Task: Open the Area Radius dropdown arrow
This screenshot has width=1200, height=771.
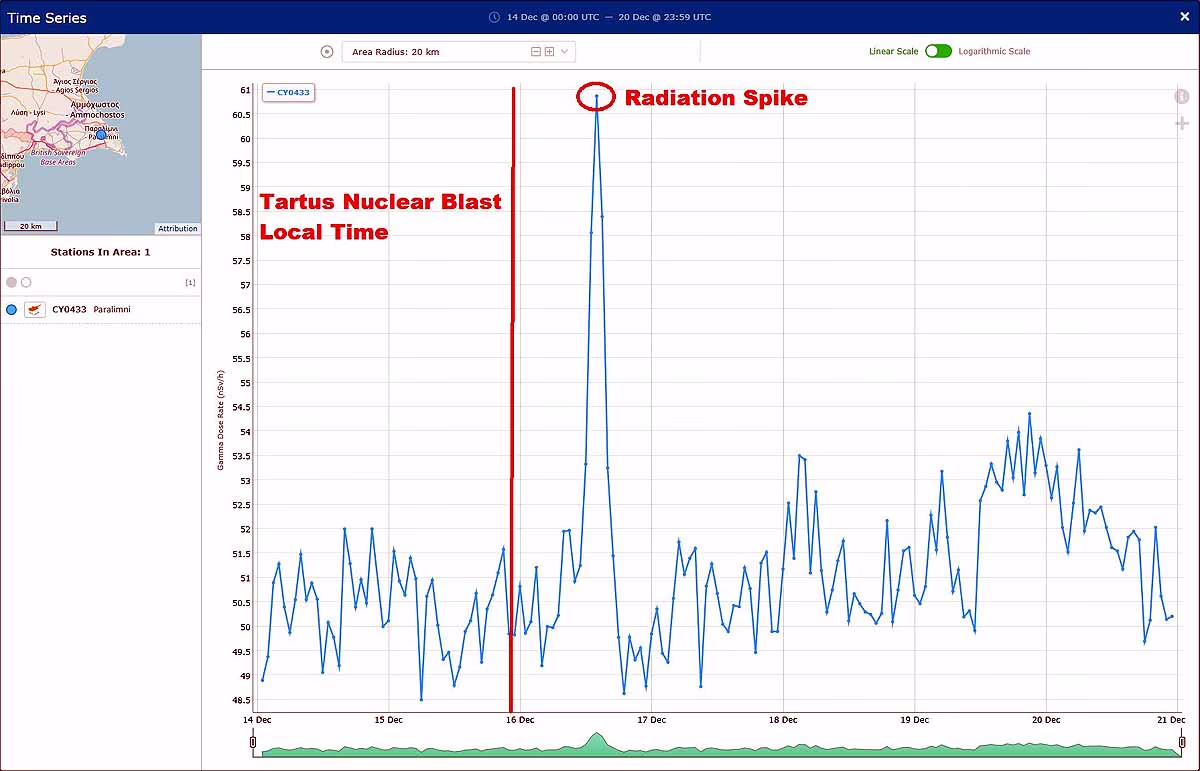Action: pos(565,52)
